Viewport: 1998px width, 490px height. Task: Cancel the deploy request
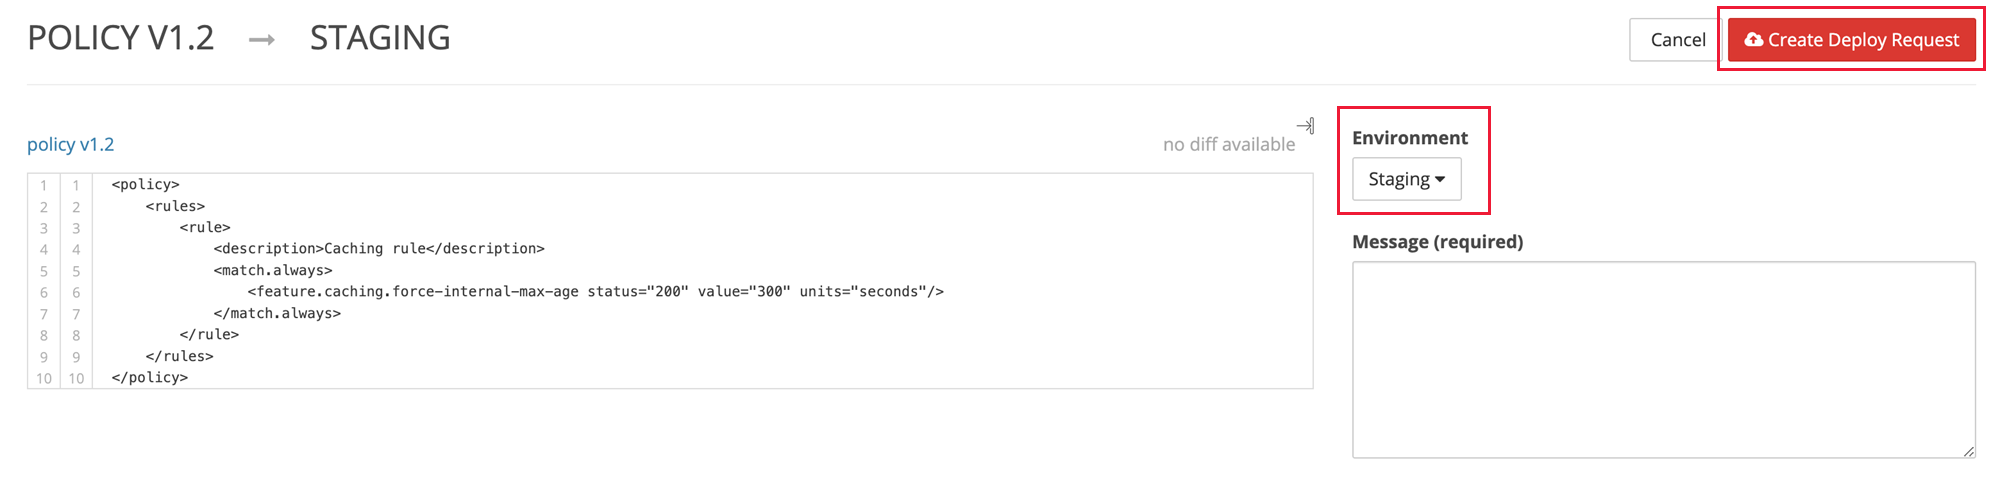1677,40
